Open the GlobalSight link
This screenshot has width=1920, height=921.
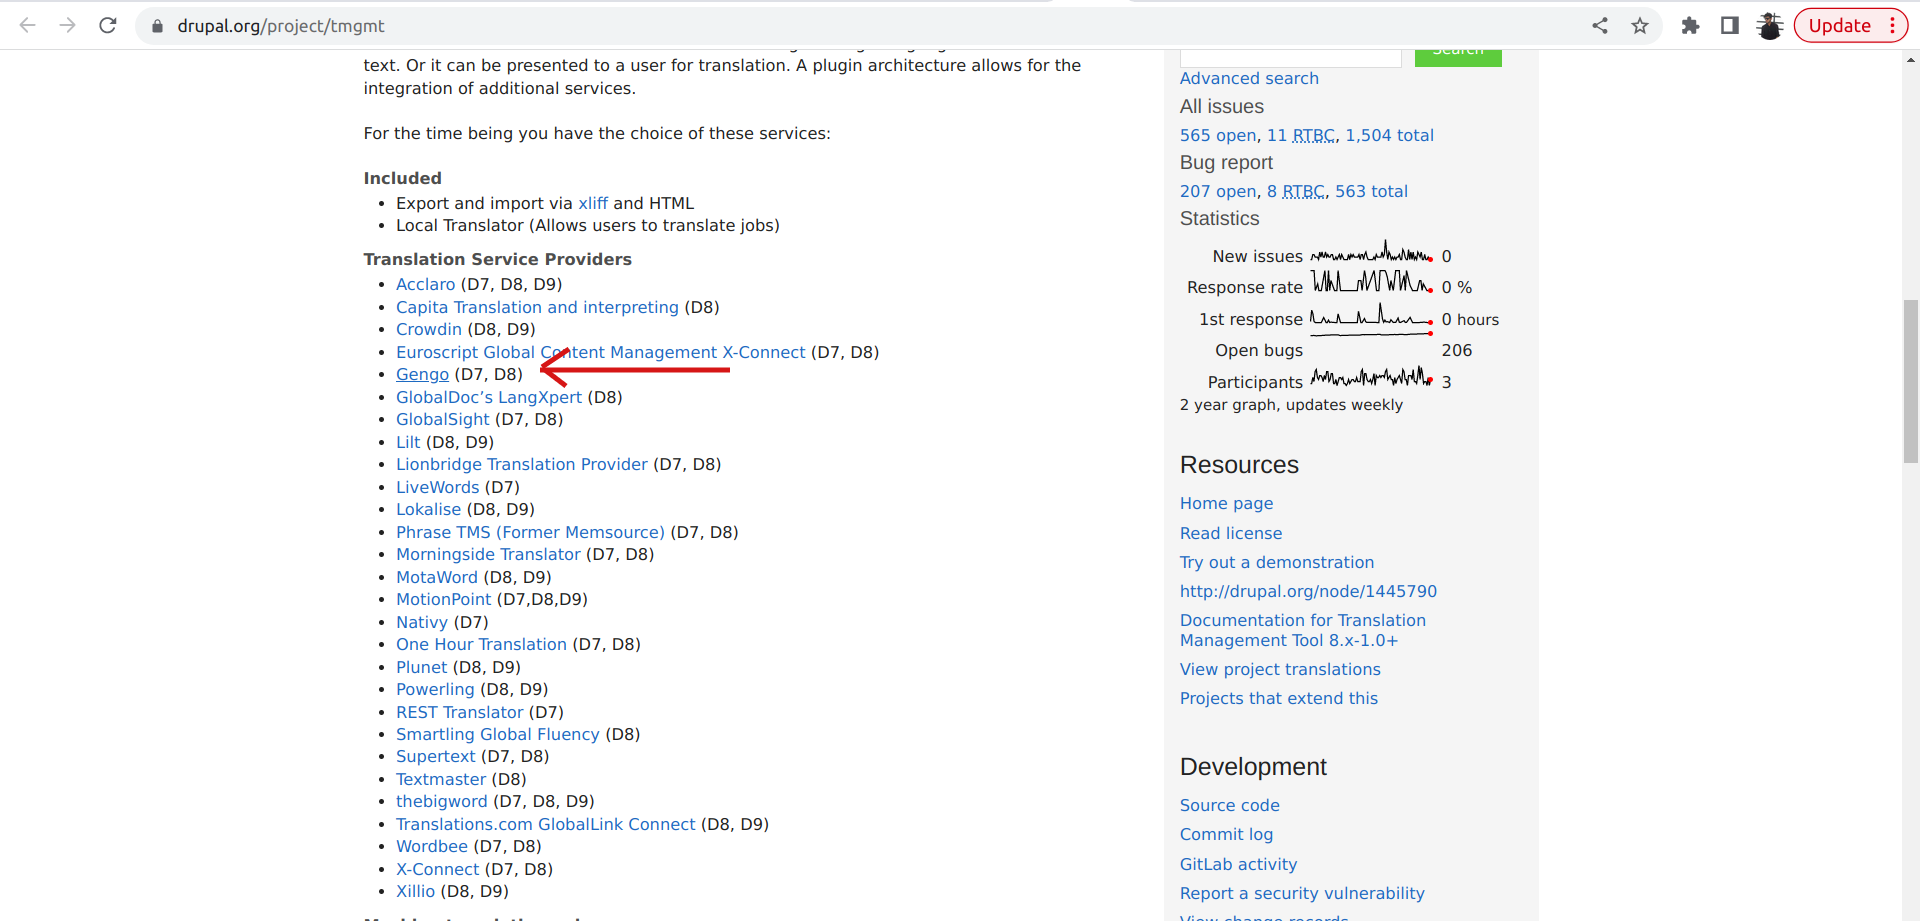click(x=443, y=419)
